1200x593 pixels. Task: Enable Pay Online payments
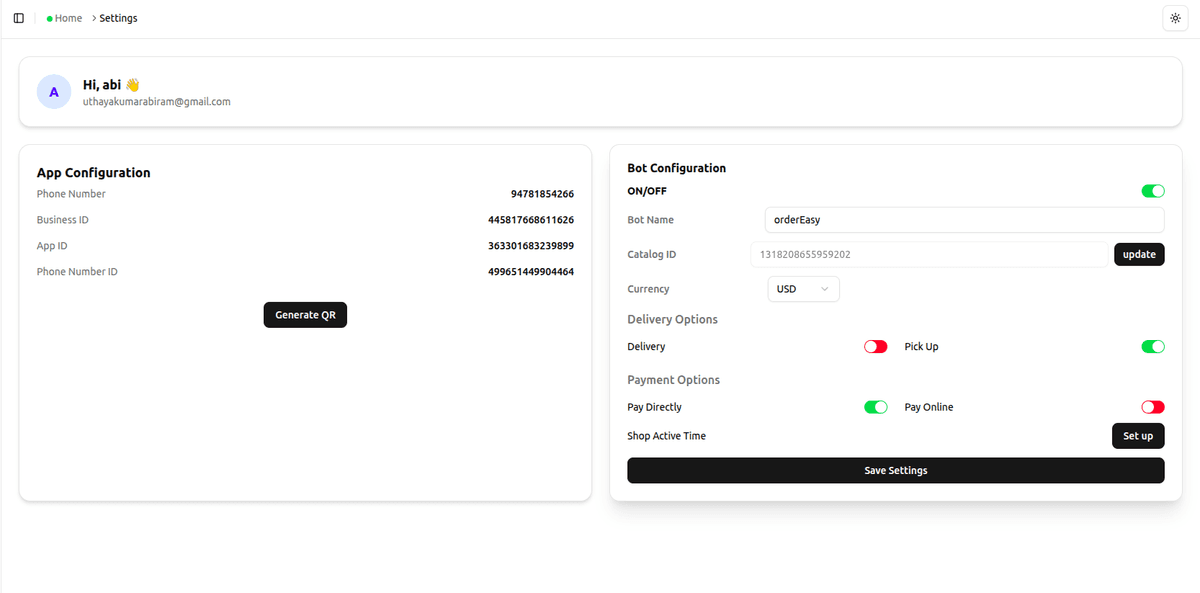1152,407
